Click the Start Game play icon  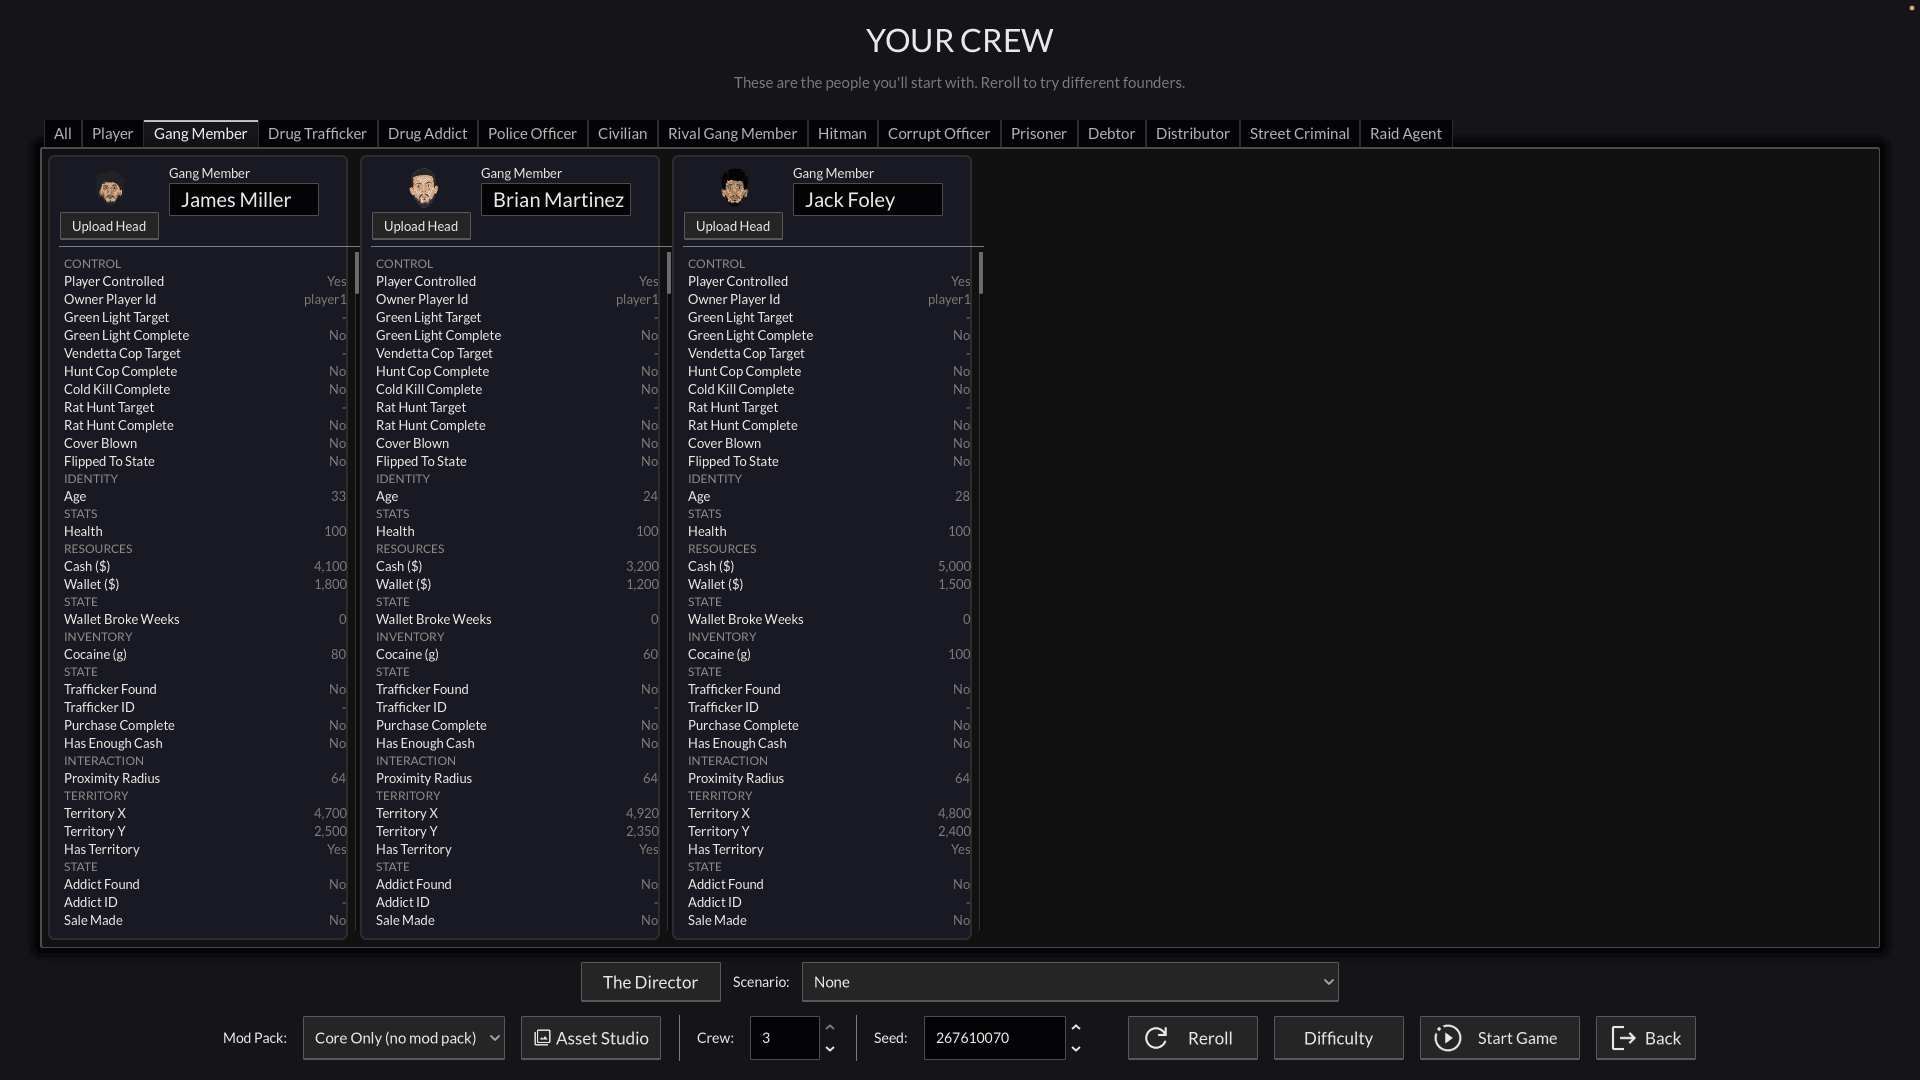pos(1447,1038)
